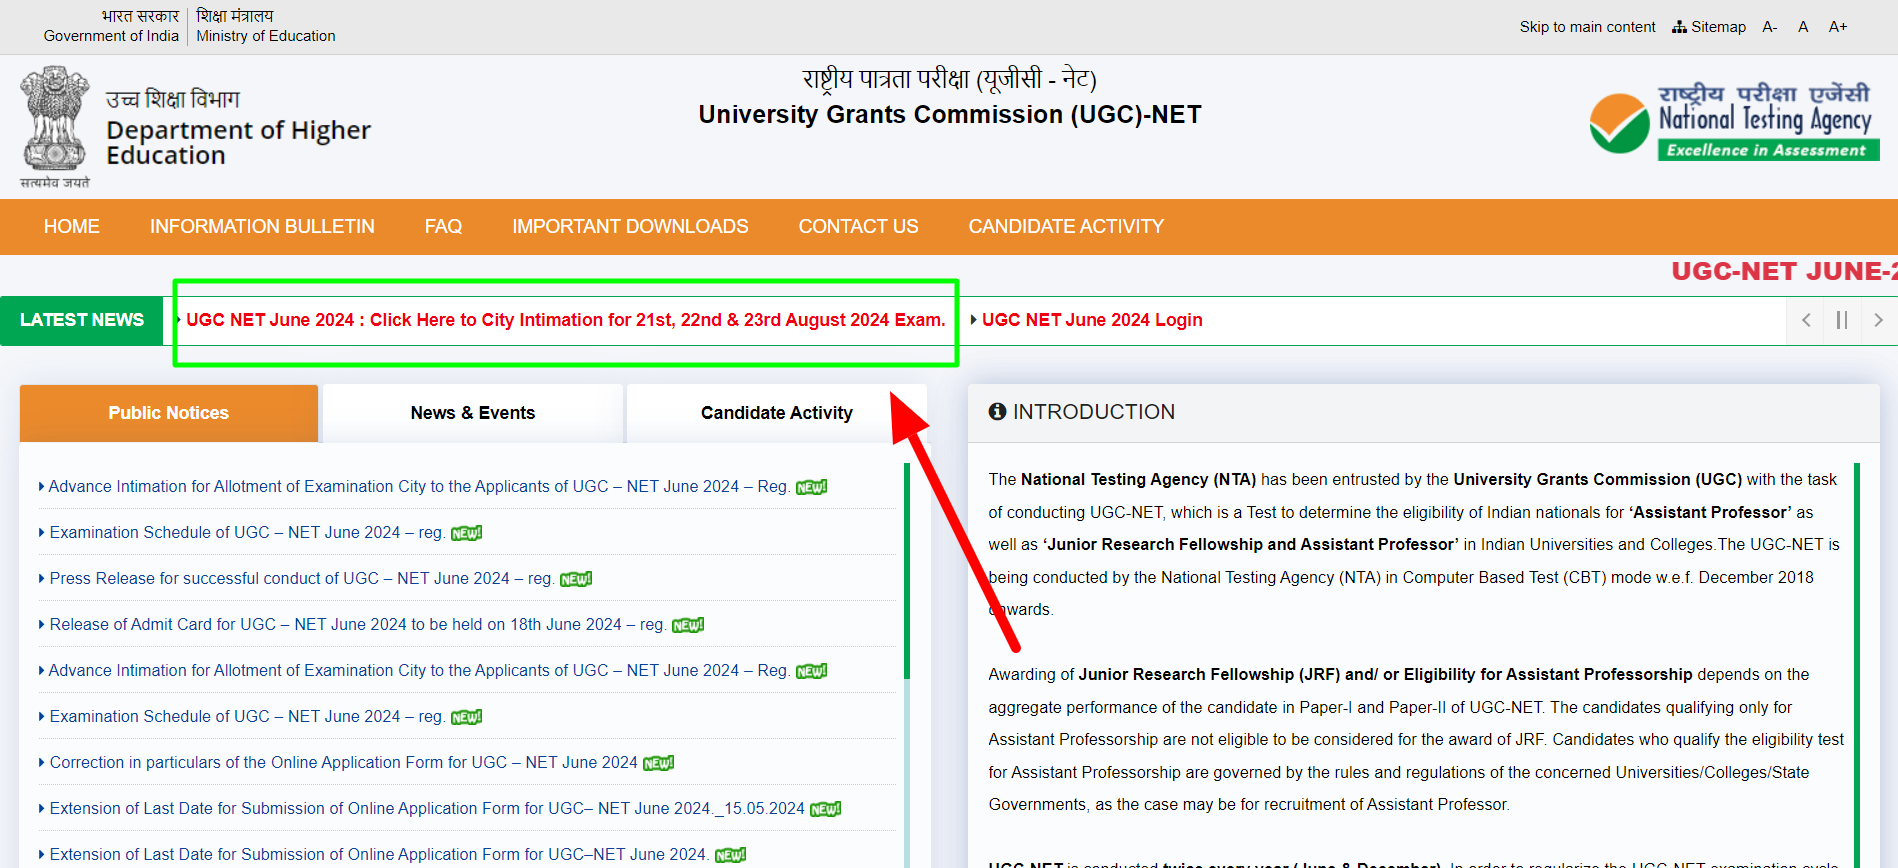This screenshot has width=1898, height=868.
Task: Click University Grants Commission (UGC)-NET title
Action: [x=950, y=115]
